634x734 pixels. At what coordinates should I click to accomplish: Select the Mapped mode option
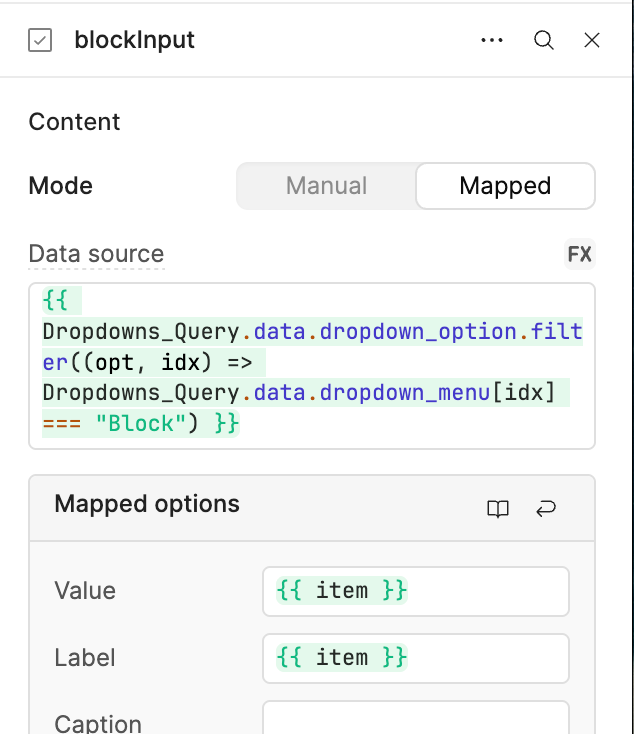point(505,186)
